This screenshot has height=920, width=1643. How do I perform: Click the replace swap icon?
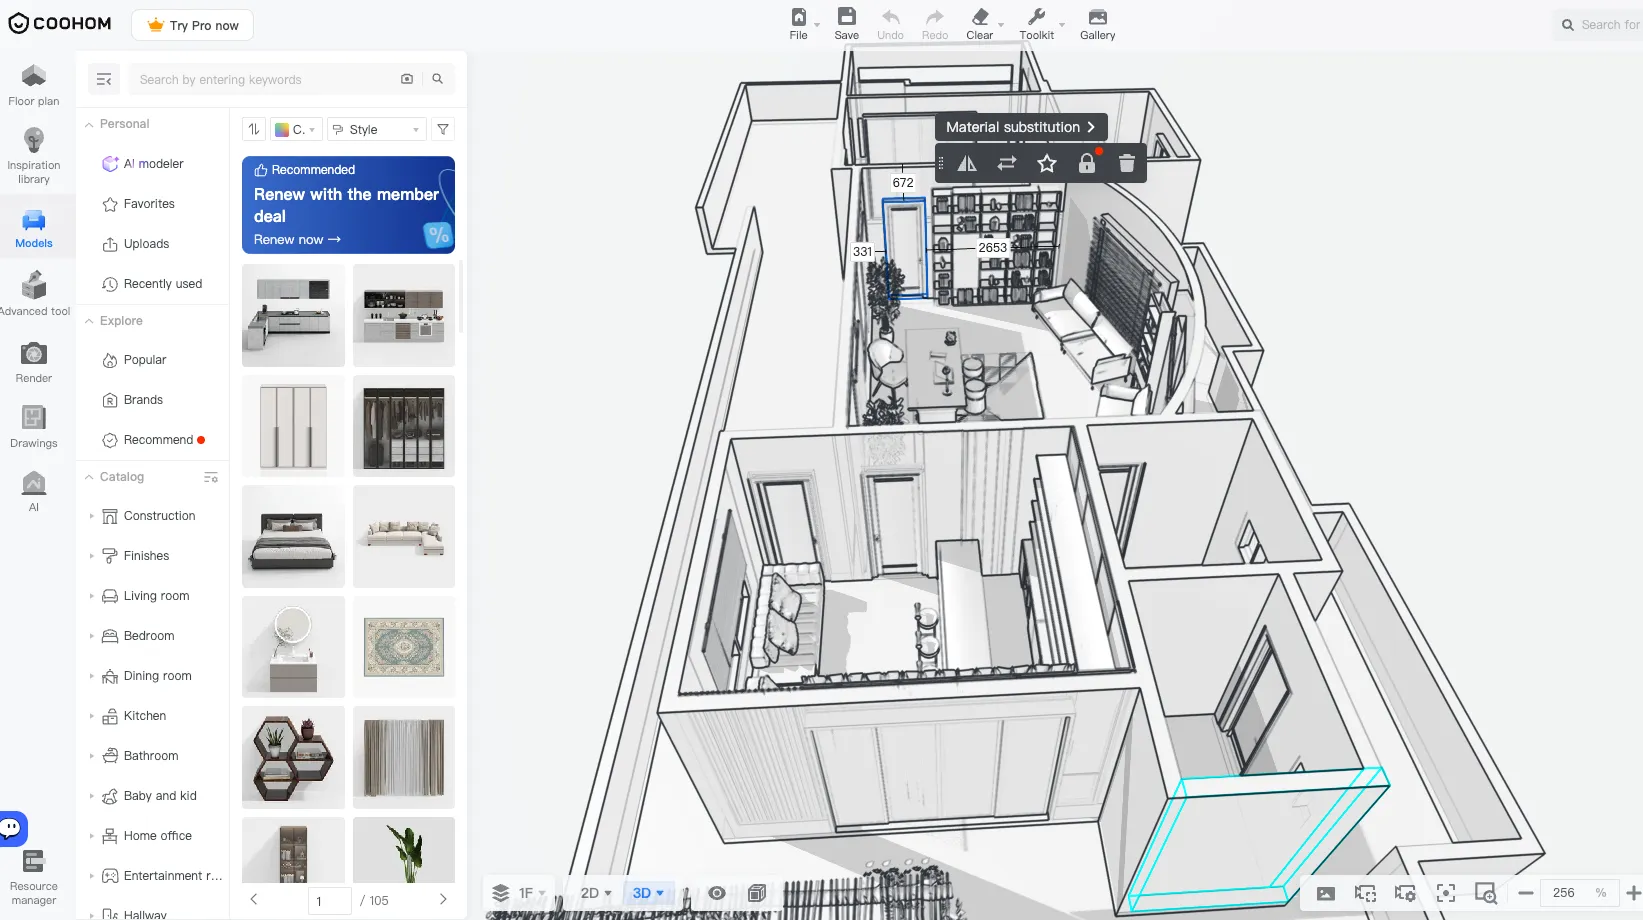coord(1007,163)
